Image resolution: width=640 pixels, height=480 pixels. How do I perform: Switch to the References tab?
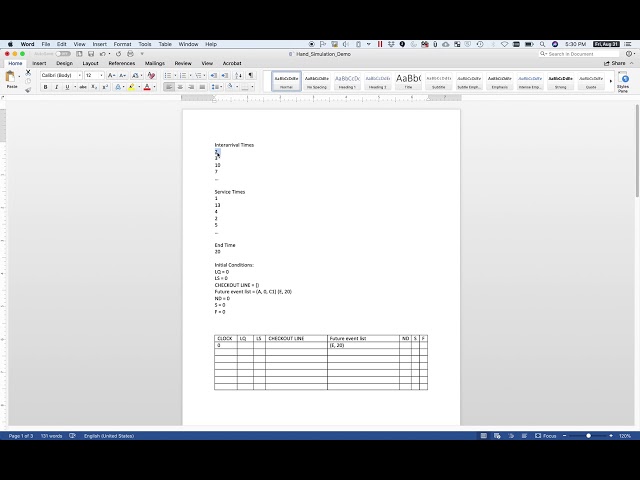tap(122, 63)
